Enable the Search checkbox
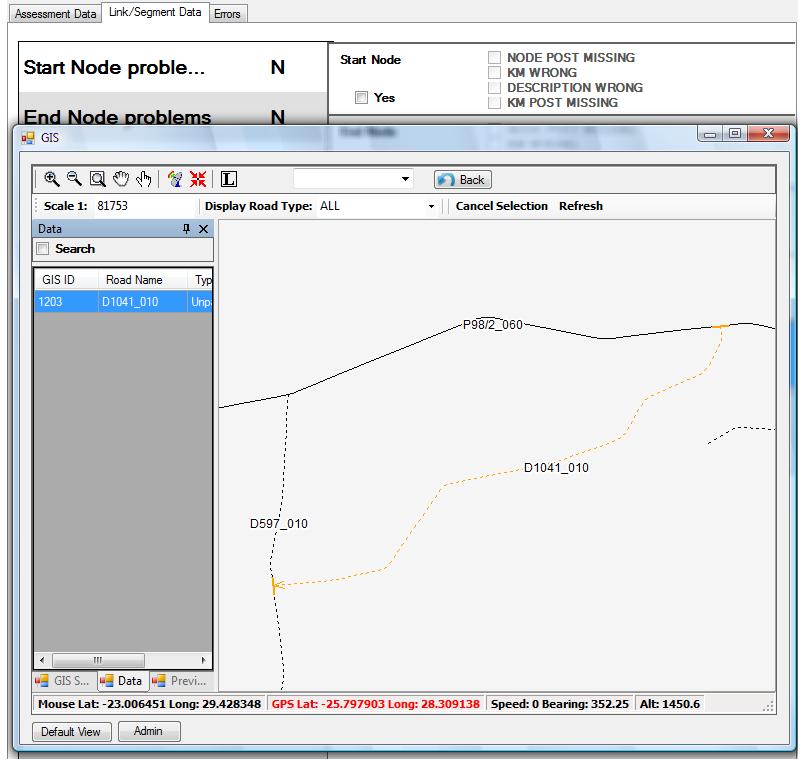The image size is (800, 760). pyautogui.click(x=43, y=249)
